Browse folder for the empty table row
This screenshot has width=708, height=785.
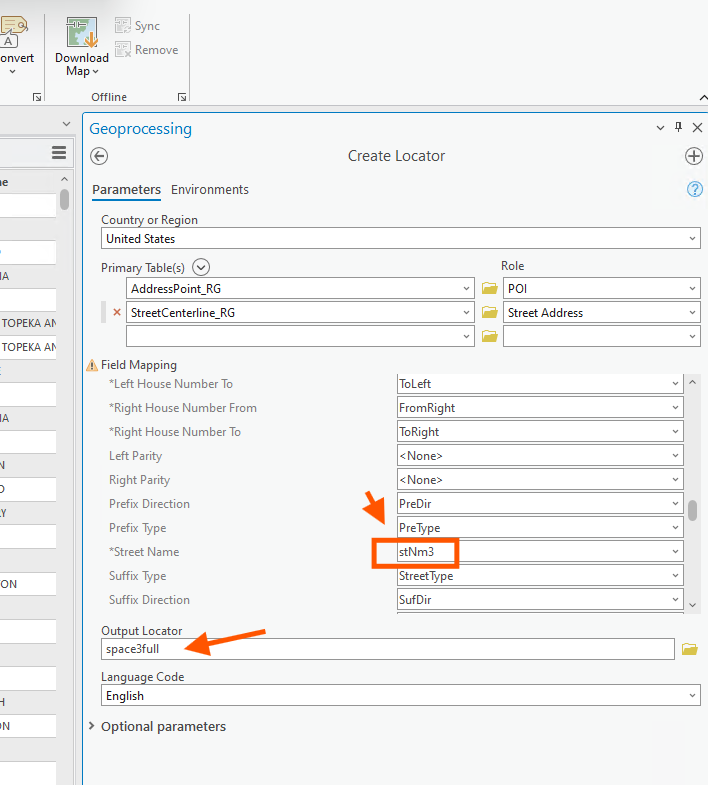pos(489,336)
